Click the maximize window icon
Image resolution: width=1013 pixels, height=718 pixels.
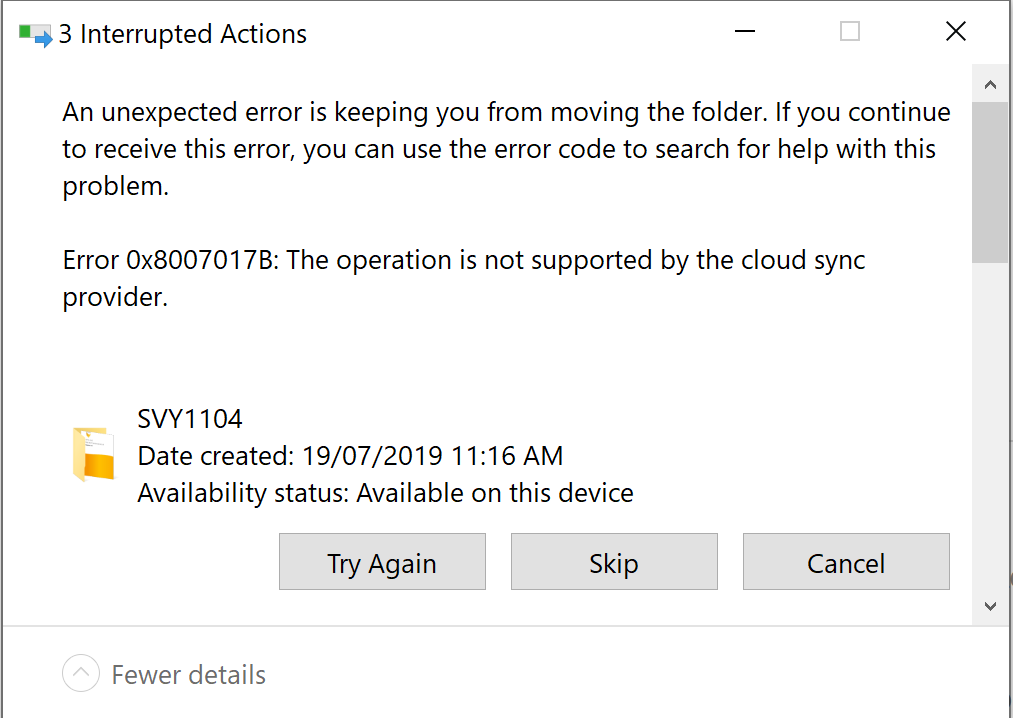tap(849, 31)
